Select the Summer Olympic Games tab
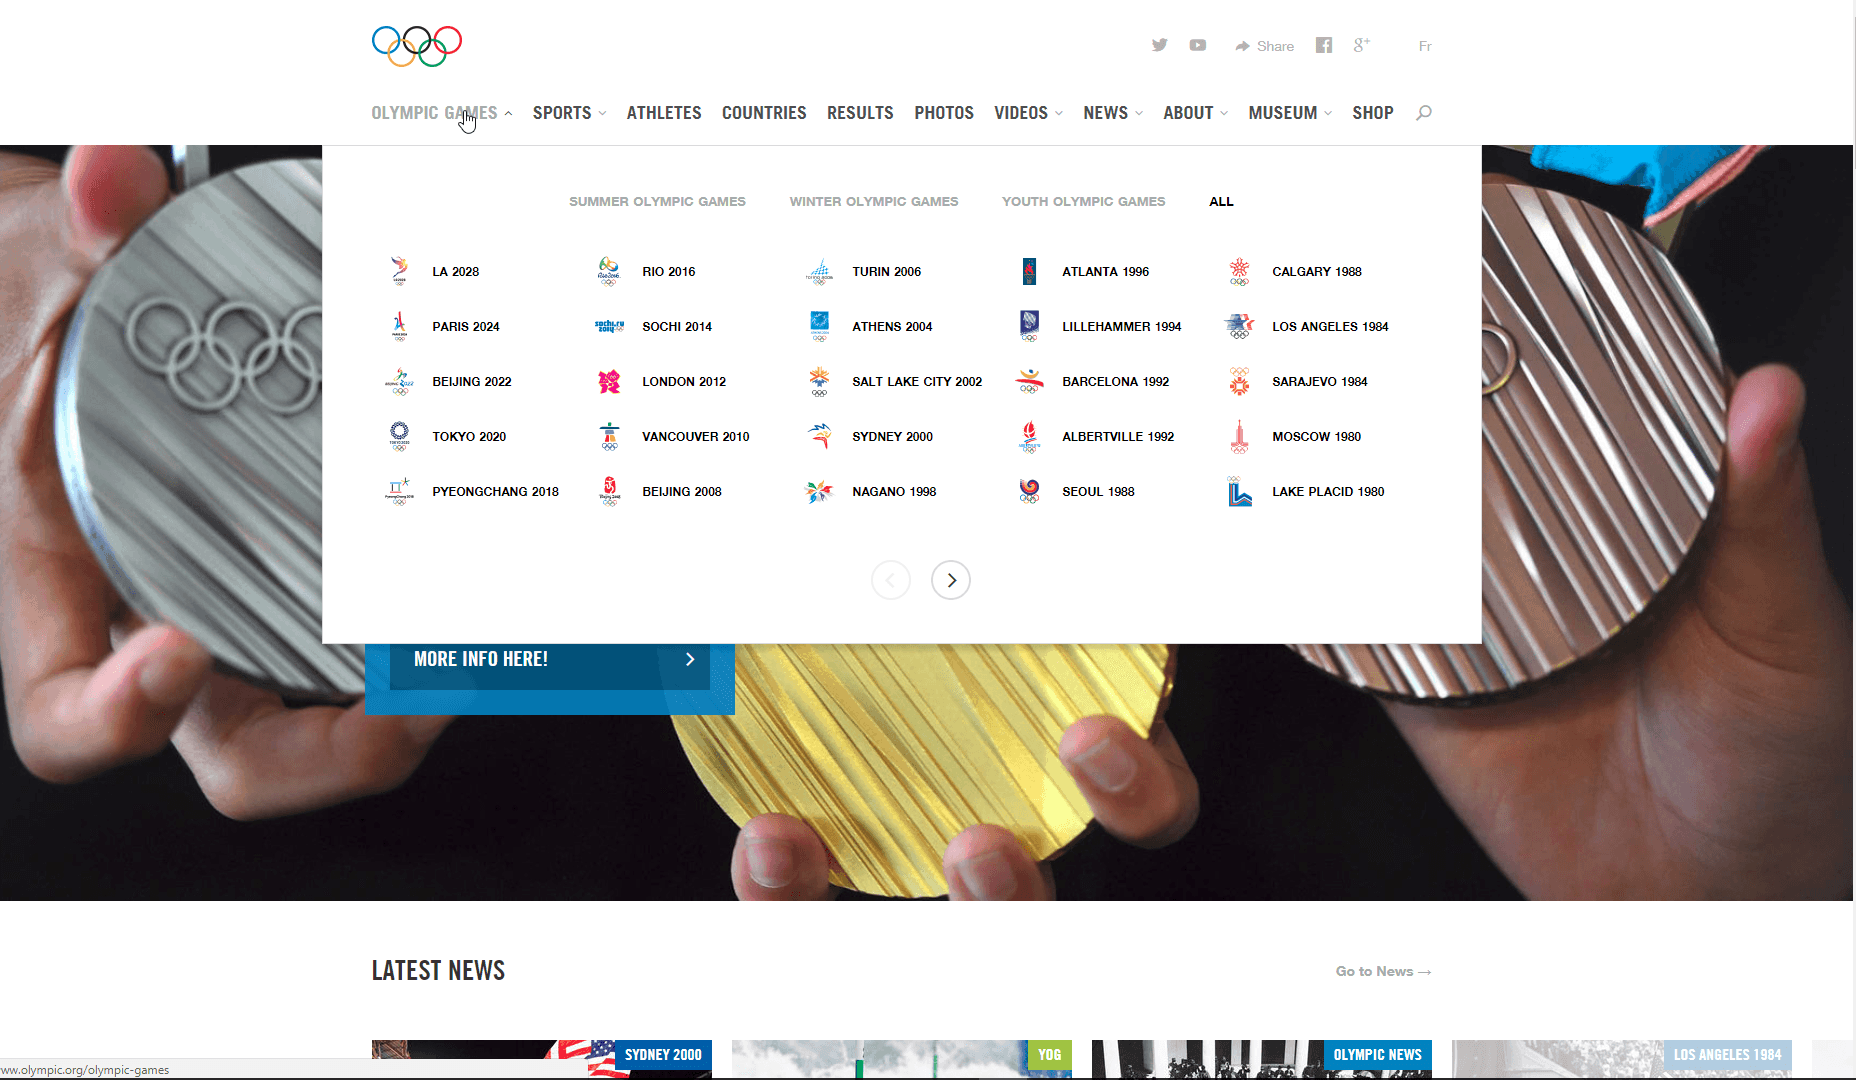This screenshot has height=1080, width=1856. click(657, 202)
